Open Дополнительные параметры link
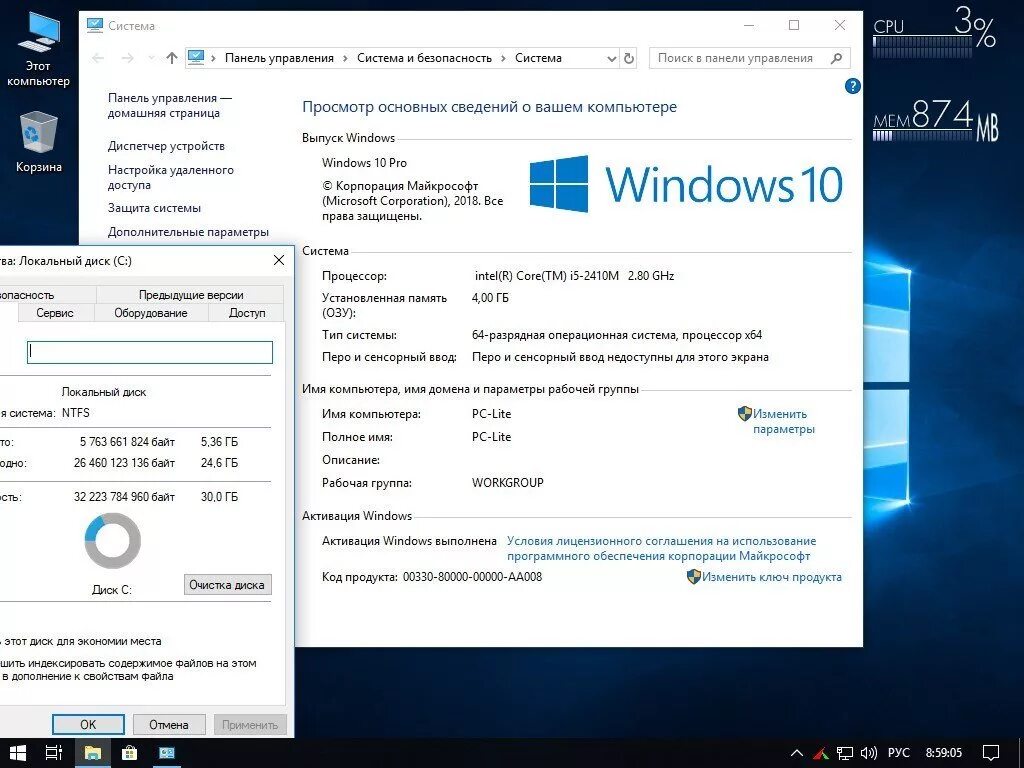Viewport: 1024px width, 768px height. pyautogui.click(x=188, y=232)
